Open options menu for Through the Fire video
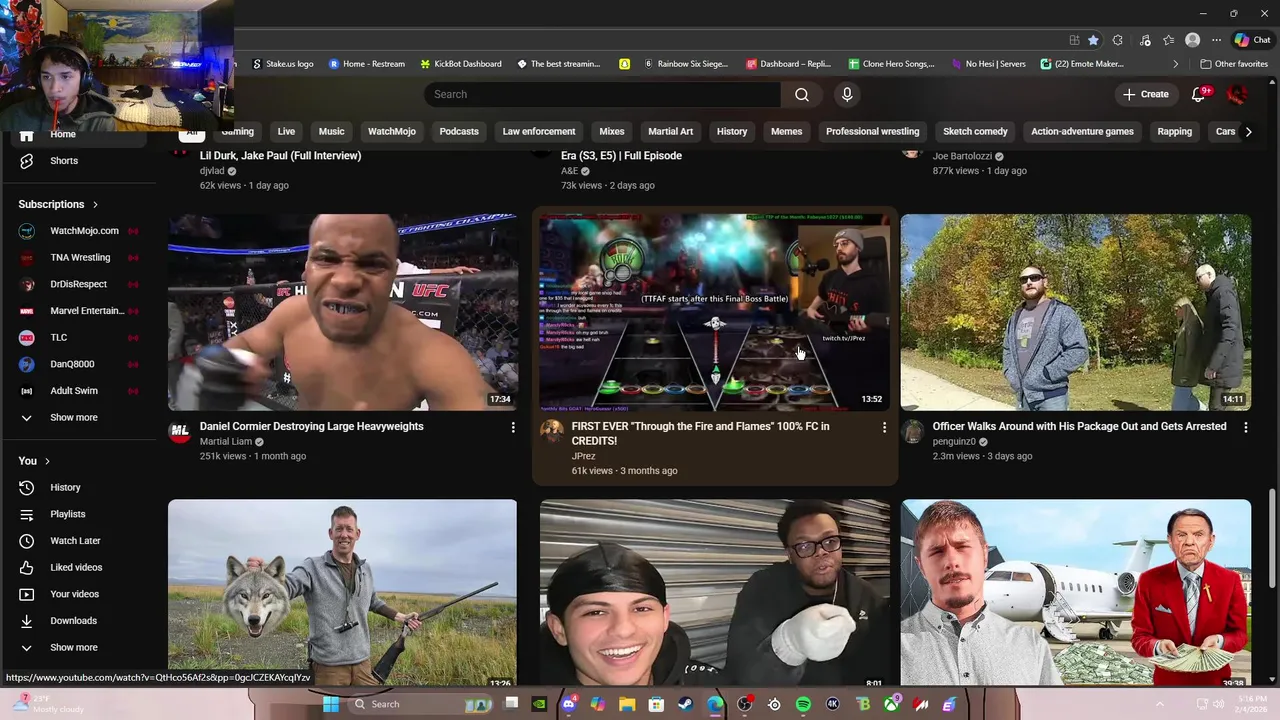 tap(884, 427)
